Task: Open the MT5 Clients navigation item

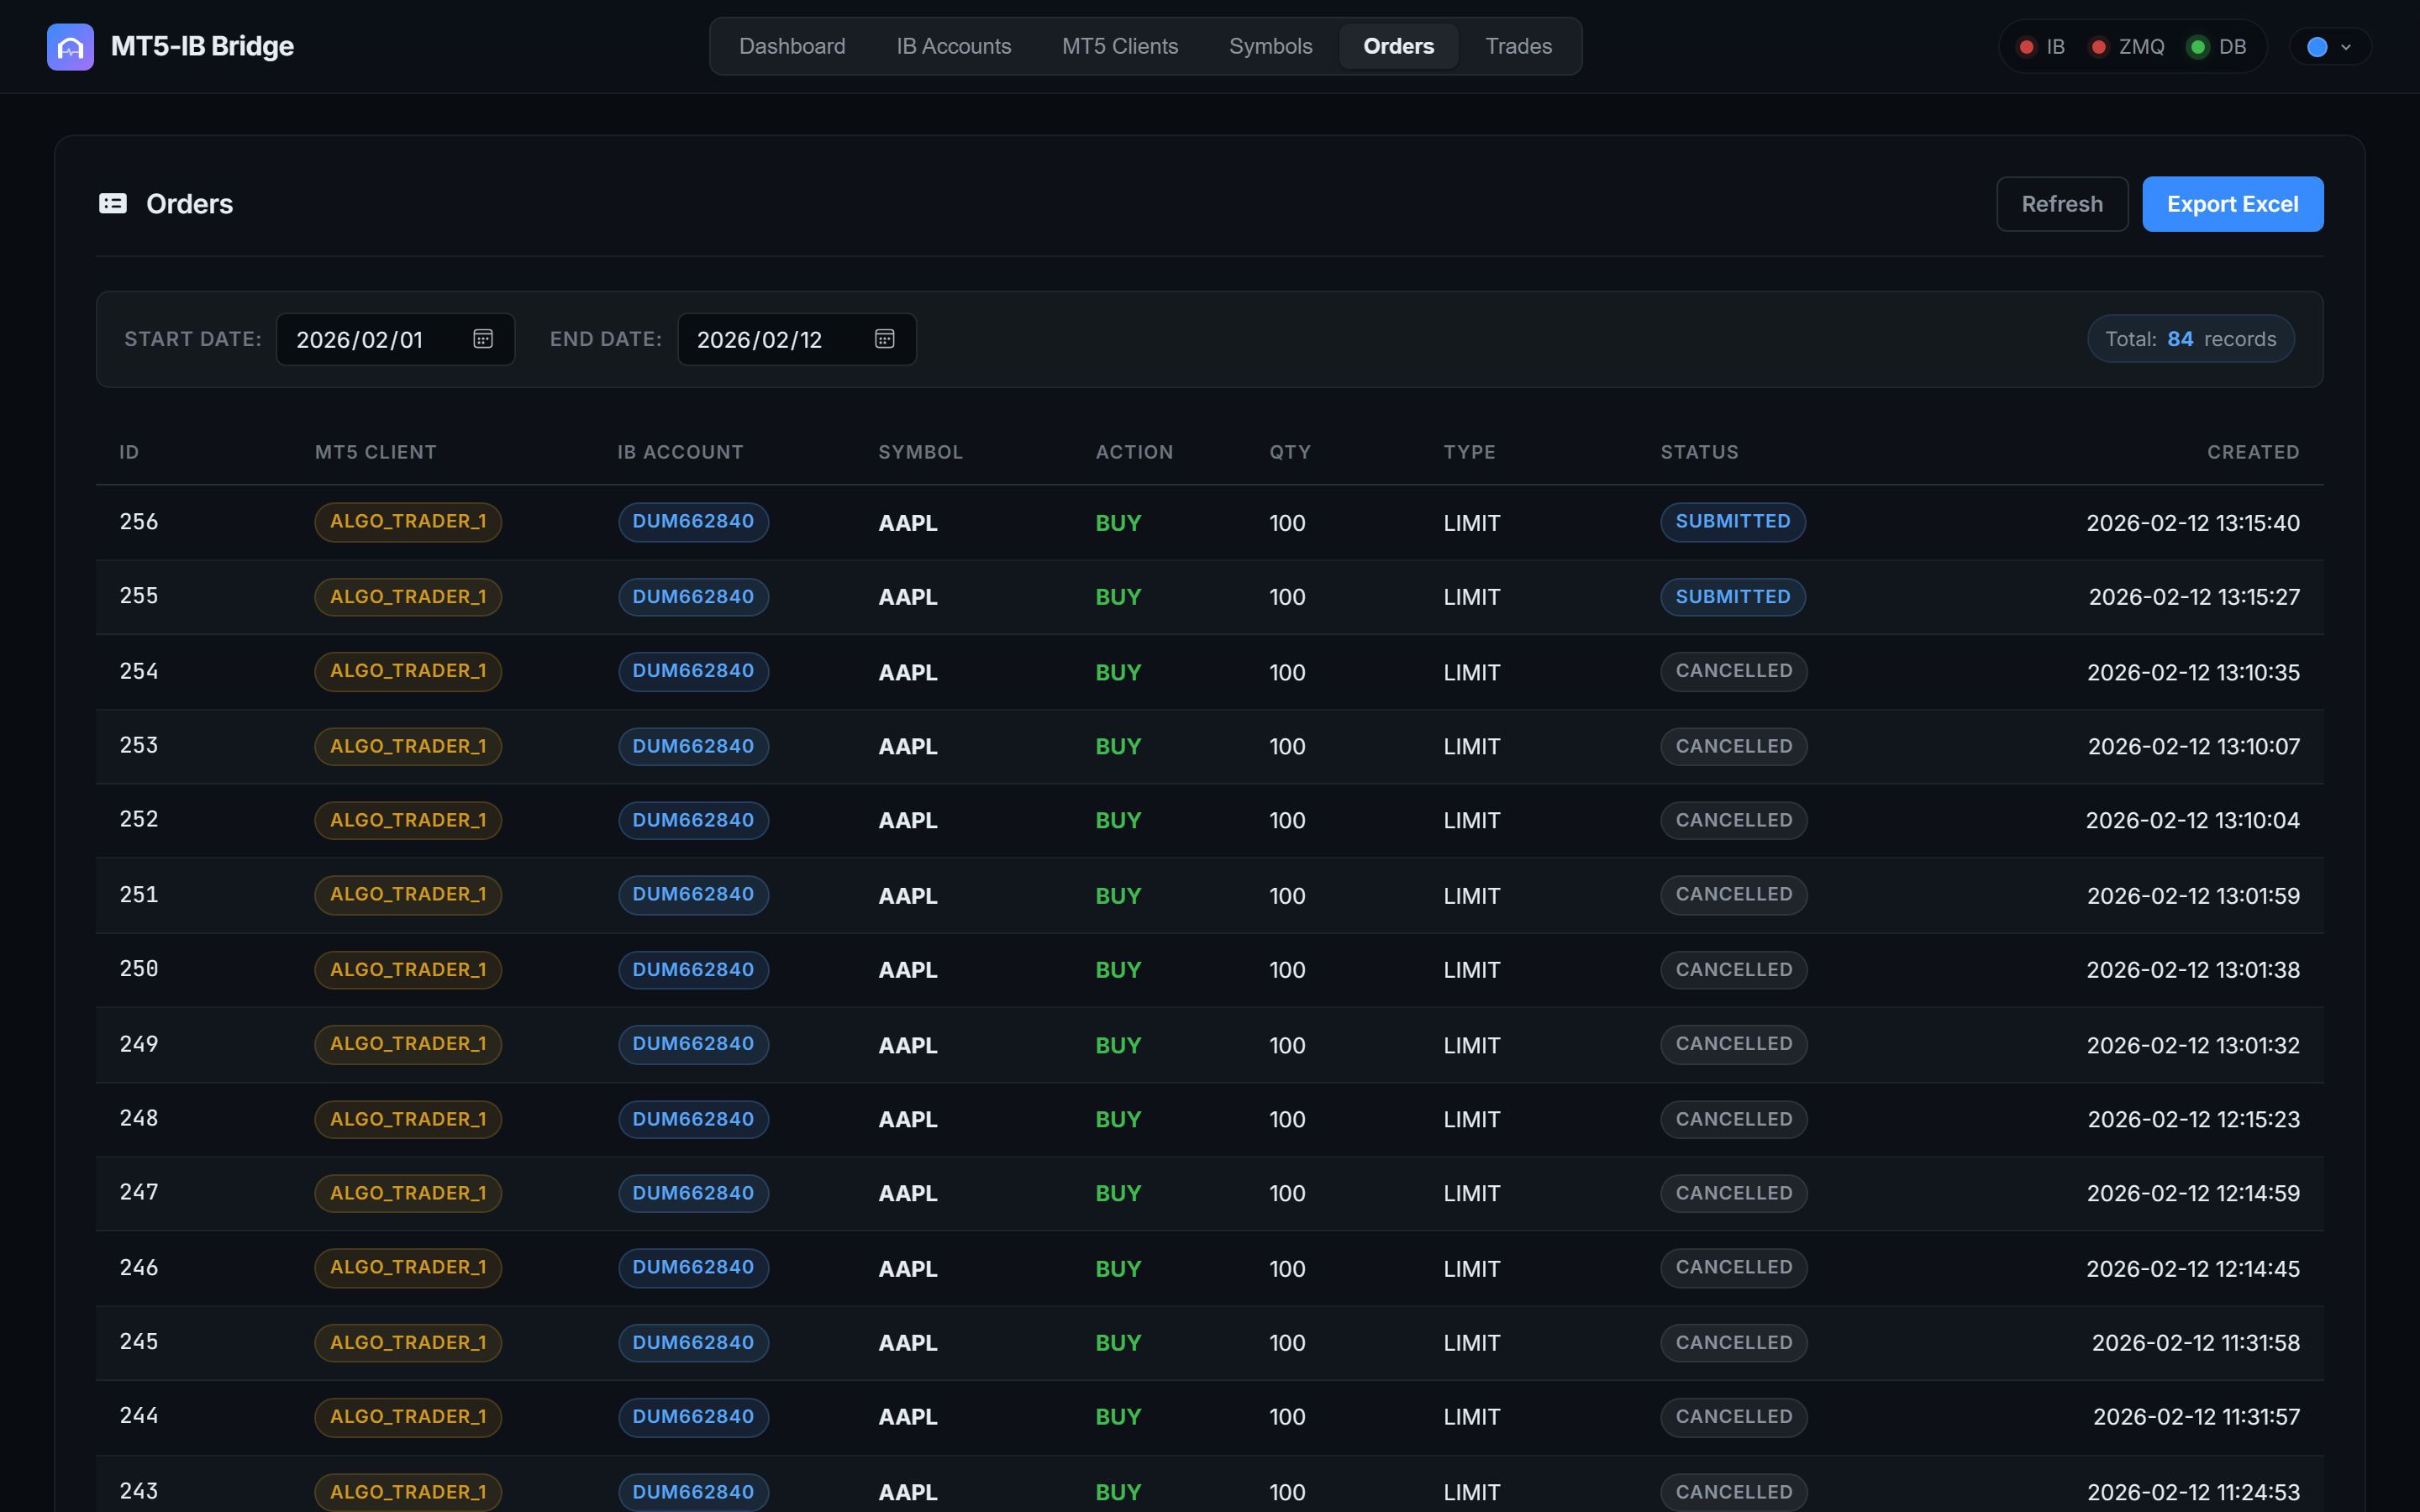Action: [x=1118, y=46]
